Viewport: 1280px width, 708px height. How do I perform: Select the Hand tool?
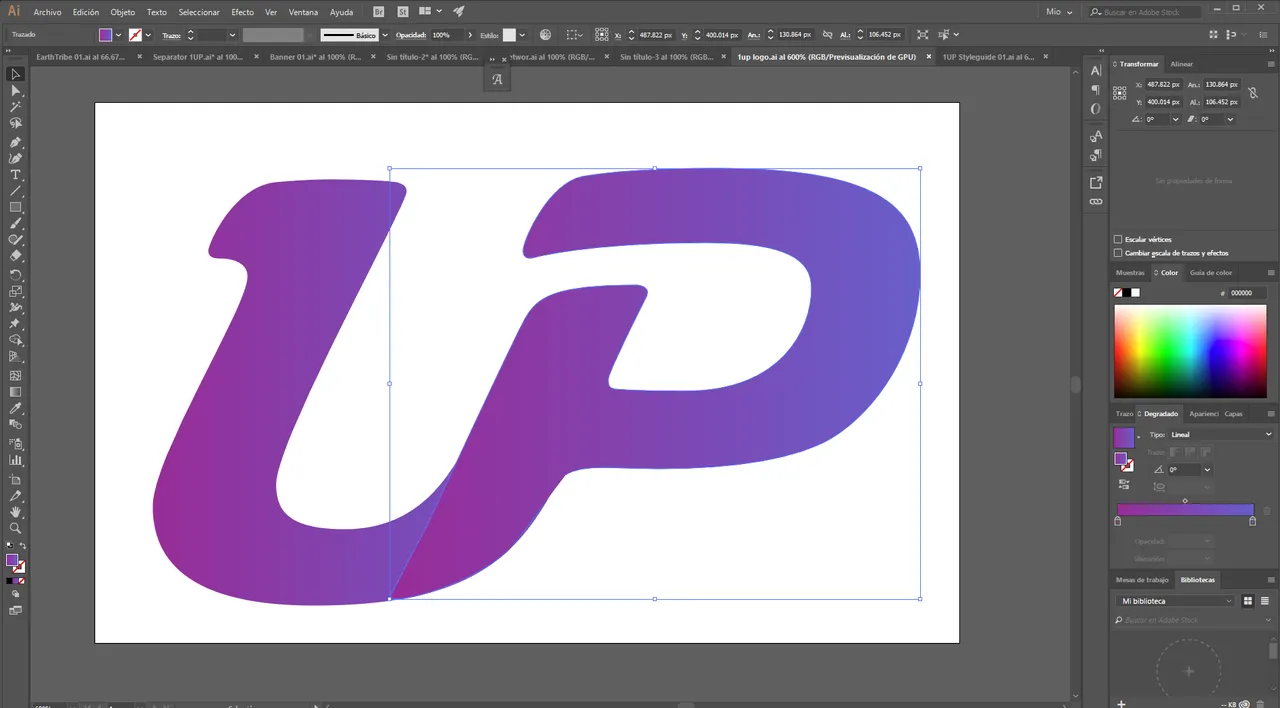coord(15,511)
